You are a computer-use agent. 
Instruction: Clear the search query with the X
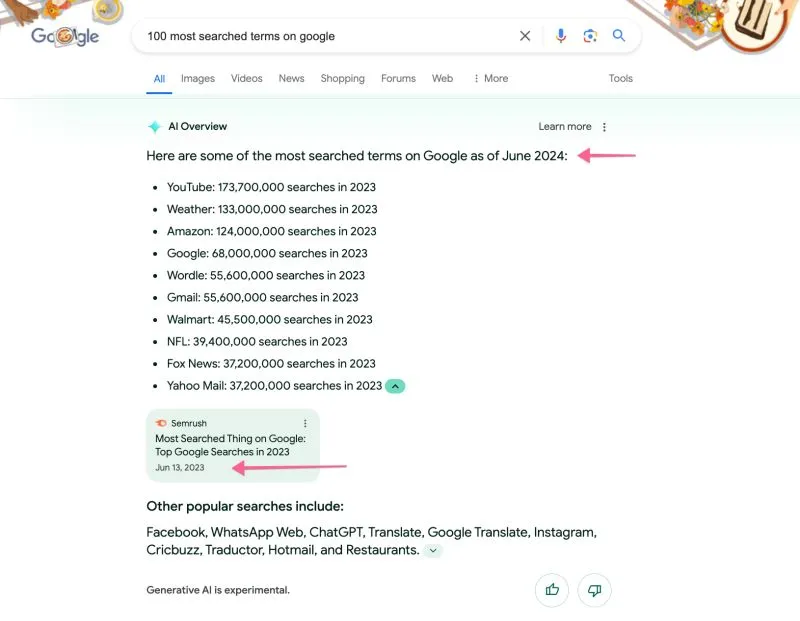pyautogui.click(x=525, y=35)
